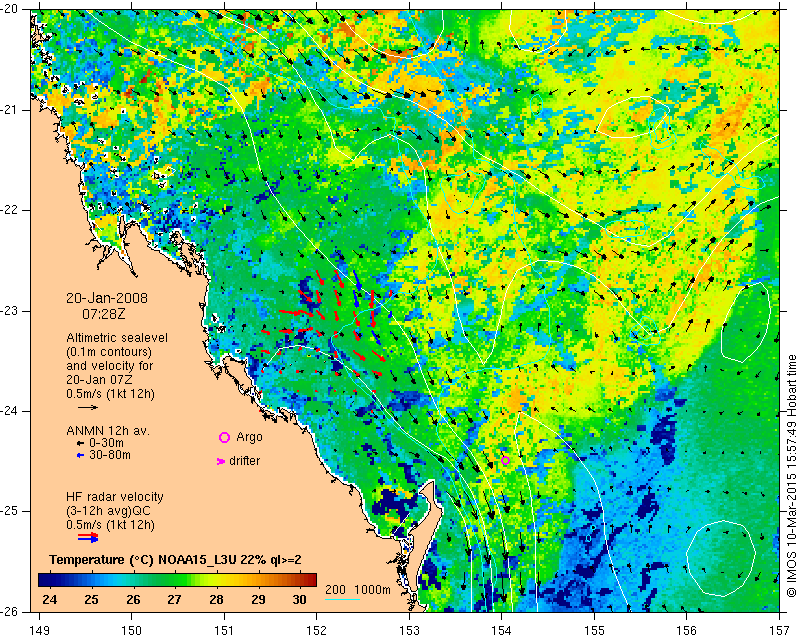Click the latitude axis label '-24'
The image size is (800, 640).
click(10, 411)
